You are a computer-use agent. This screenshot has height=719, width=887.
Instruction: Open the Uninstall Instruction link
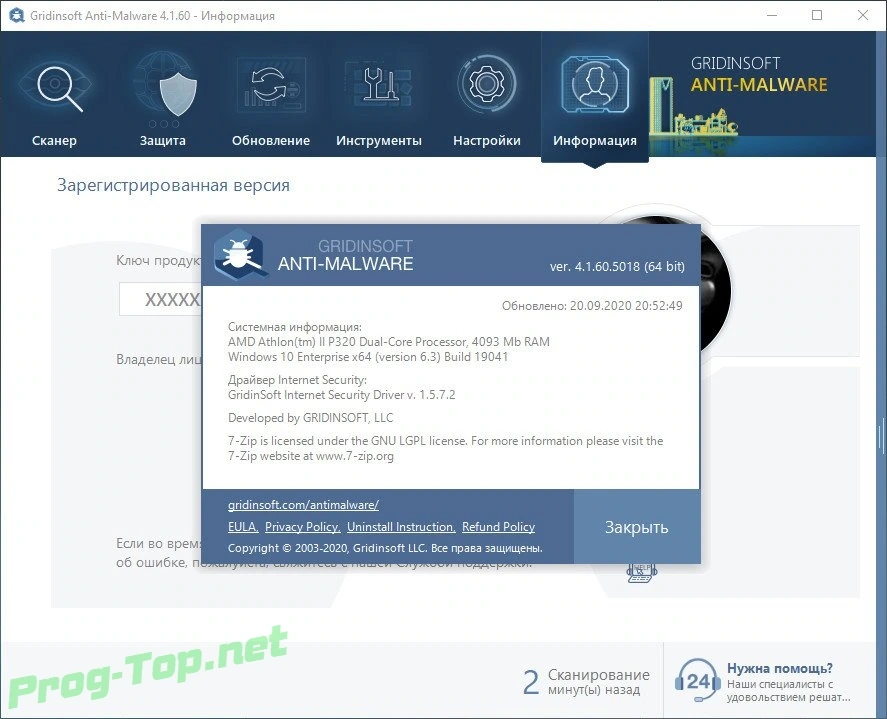[401, 527]
